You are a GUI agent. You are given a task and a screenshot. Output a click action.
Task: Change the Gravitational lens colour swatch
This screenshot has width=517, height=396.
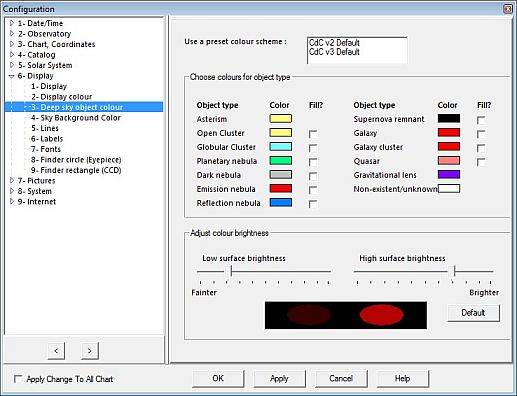click(x=449, y=175)
